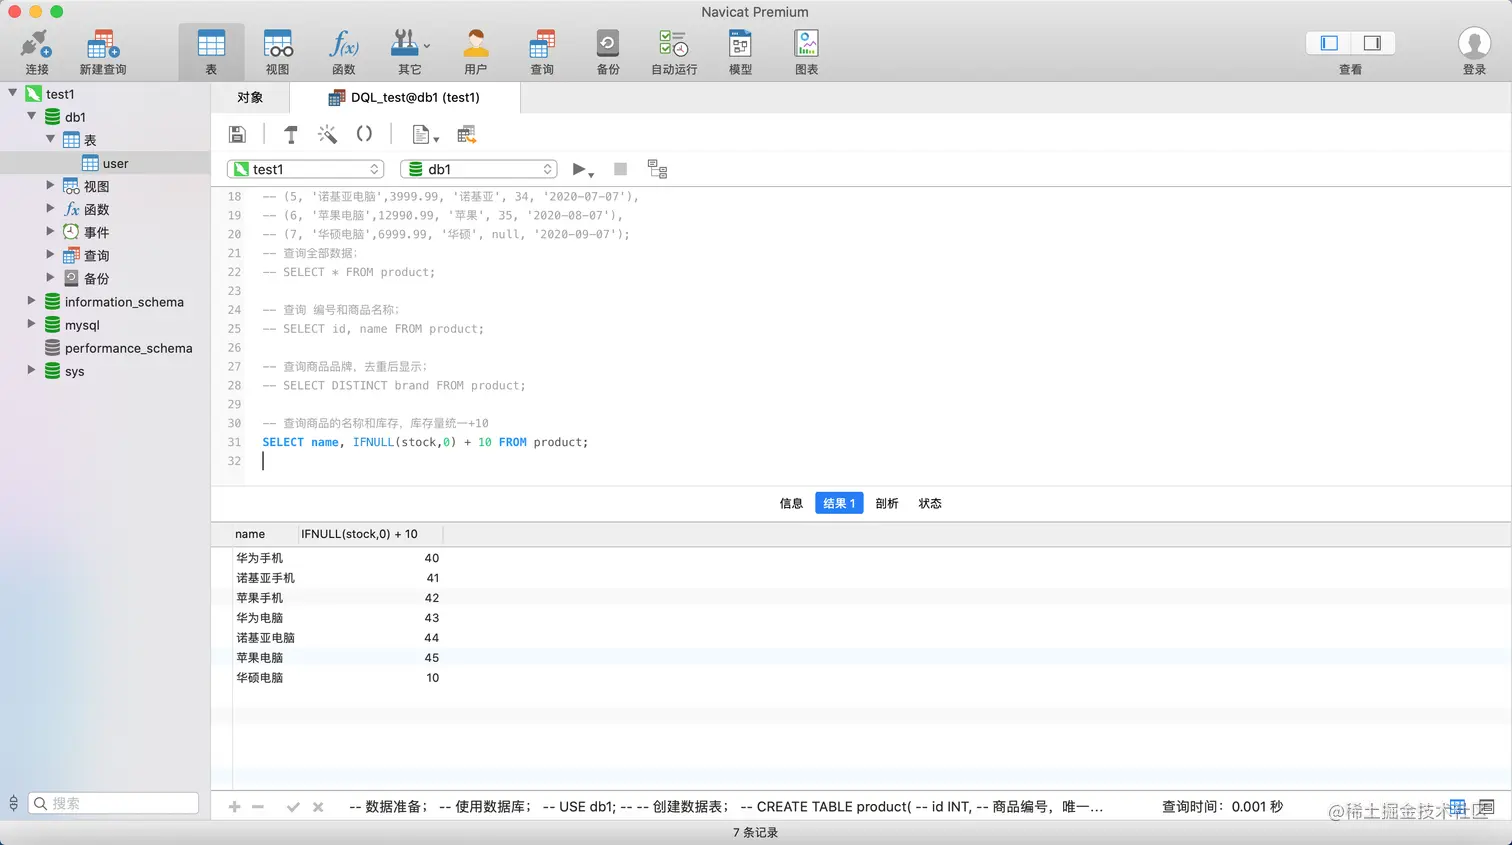Click the discard changes X button

pos(318,807)
